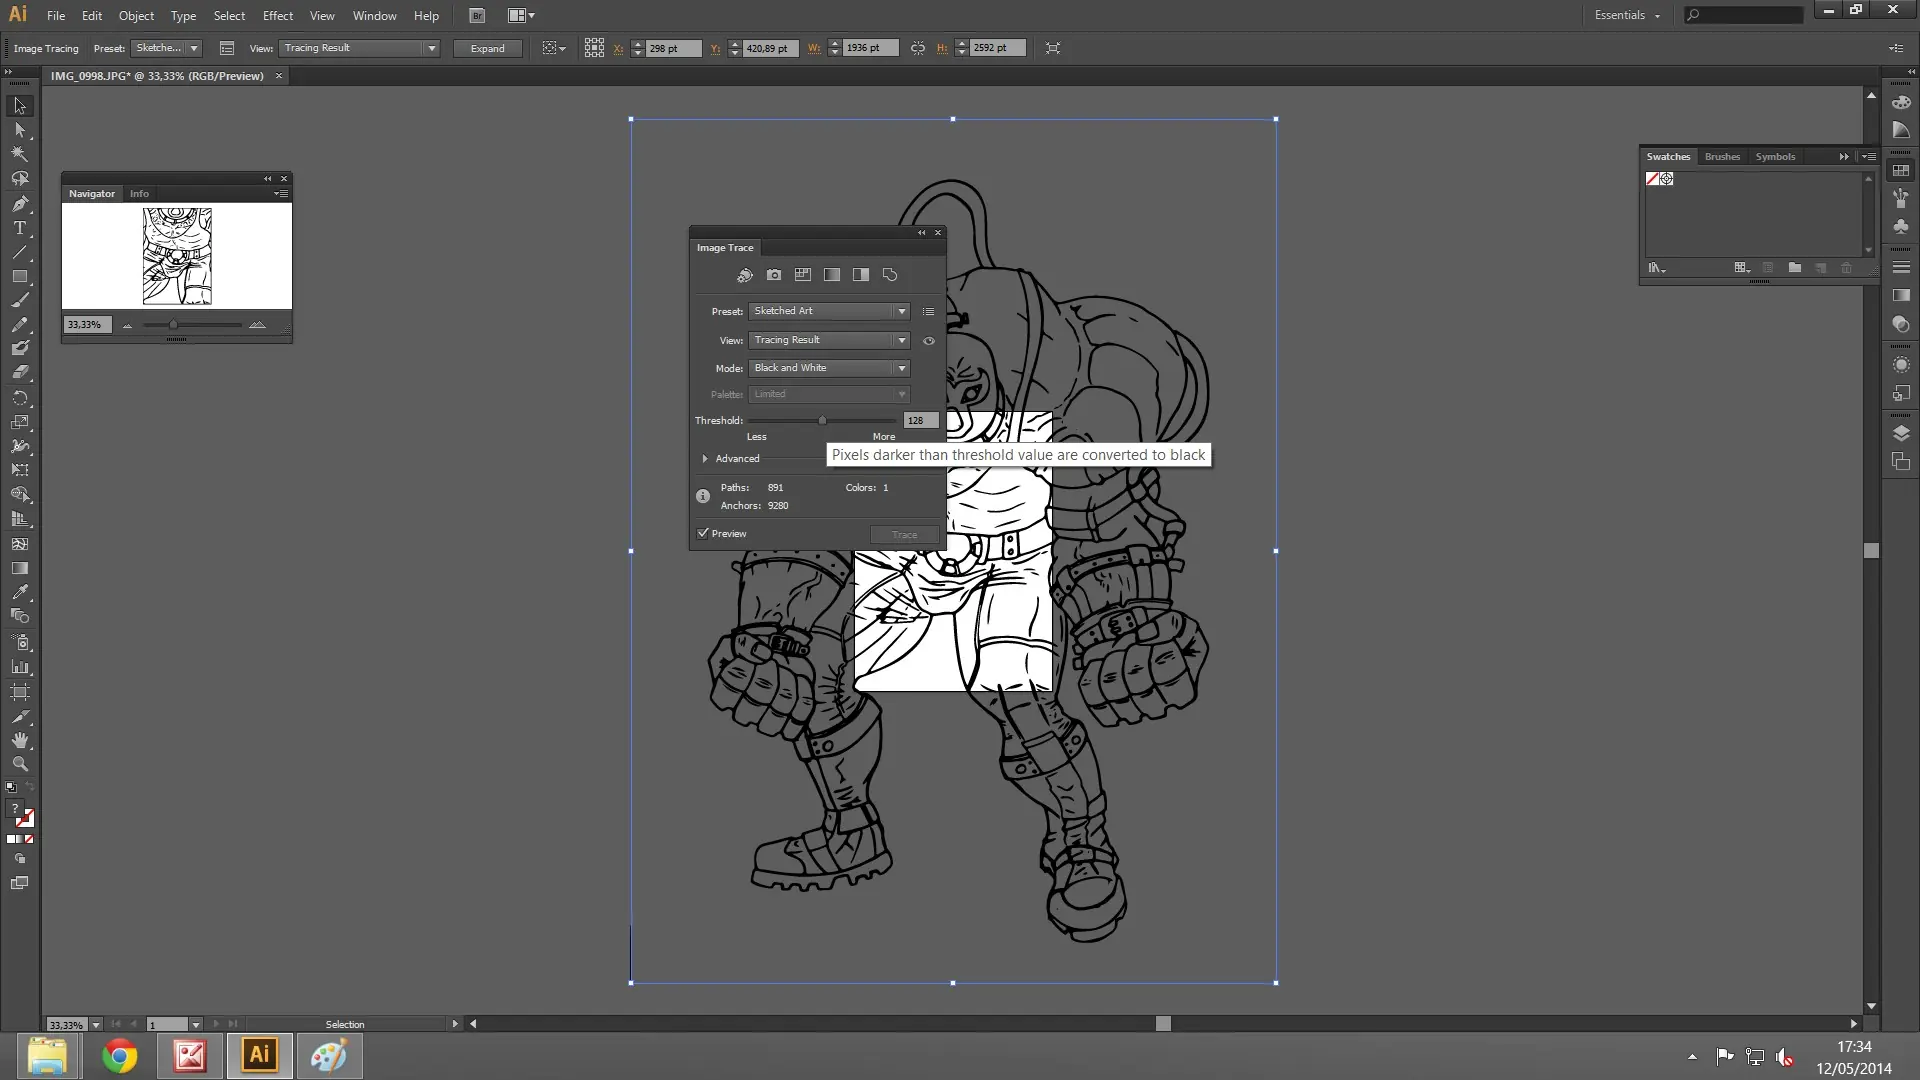Viewport: 1920px width, 1080px height.
Task: Select the Type tool
Action: (20, 228)
